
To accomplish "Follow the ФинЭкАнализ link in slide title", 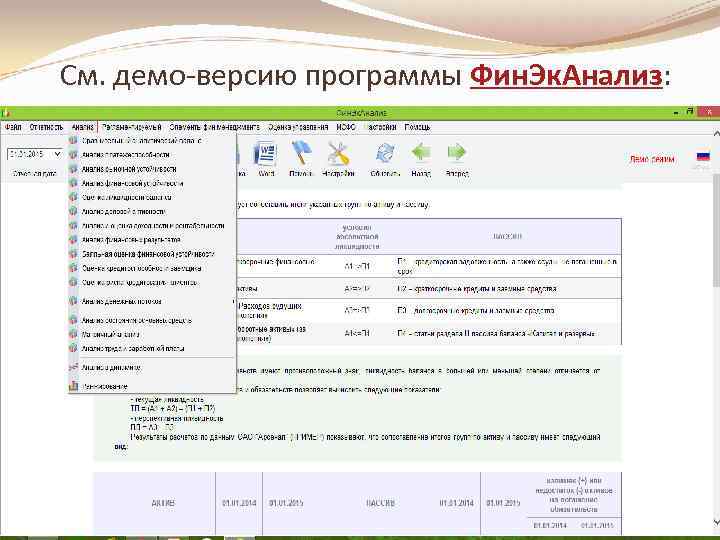I will [566, 76].
